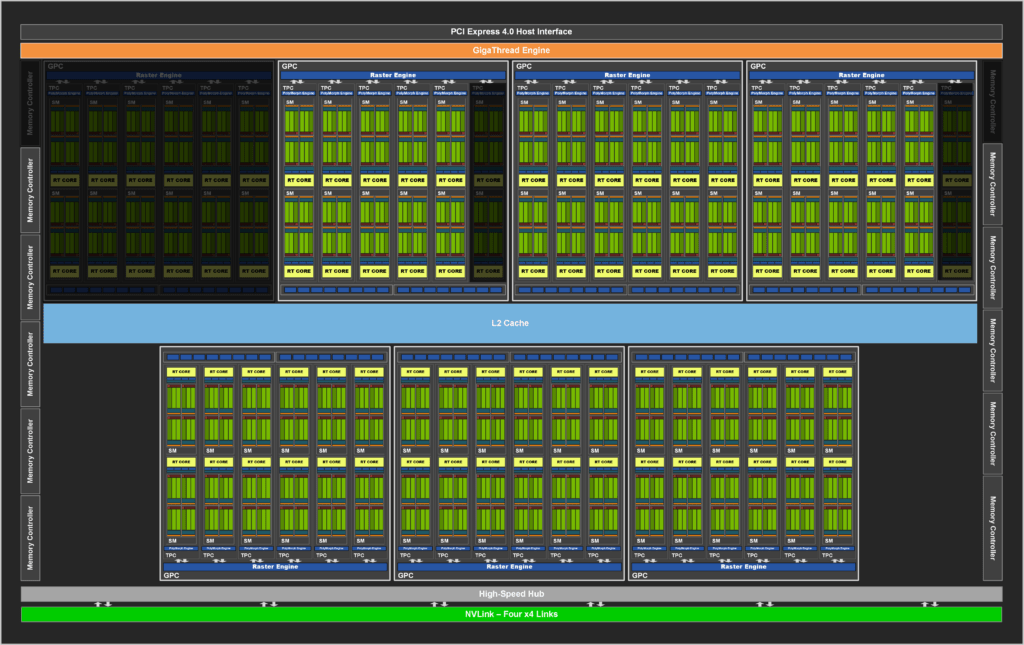This screenshot has width=1024, height=645.
Task: Select first RT CORE in bottom-left GPC
Action: (x=181, y=371)
